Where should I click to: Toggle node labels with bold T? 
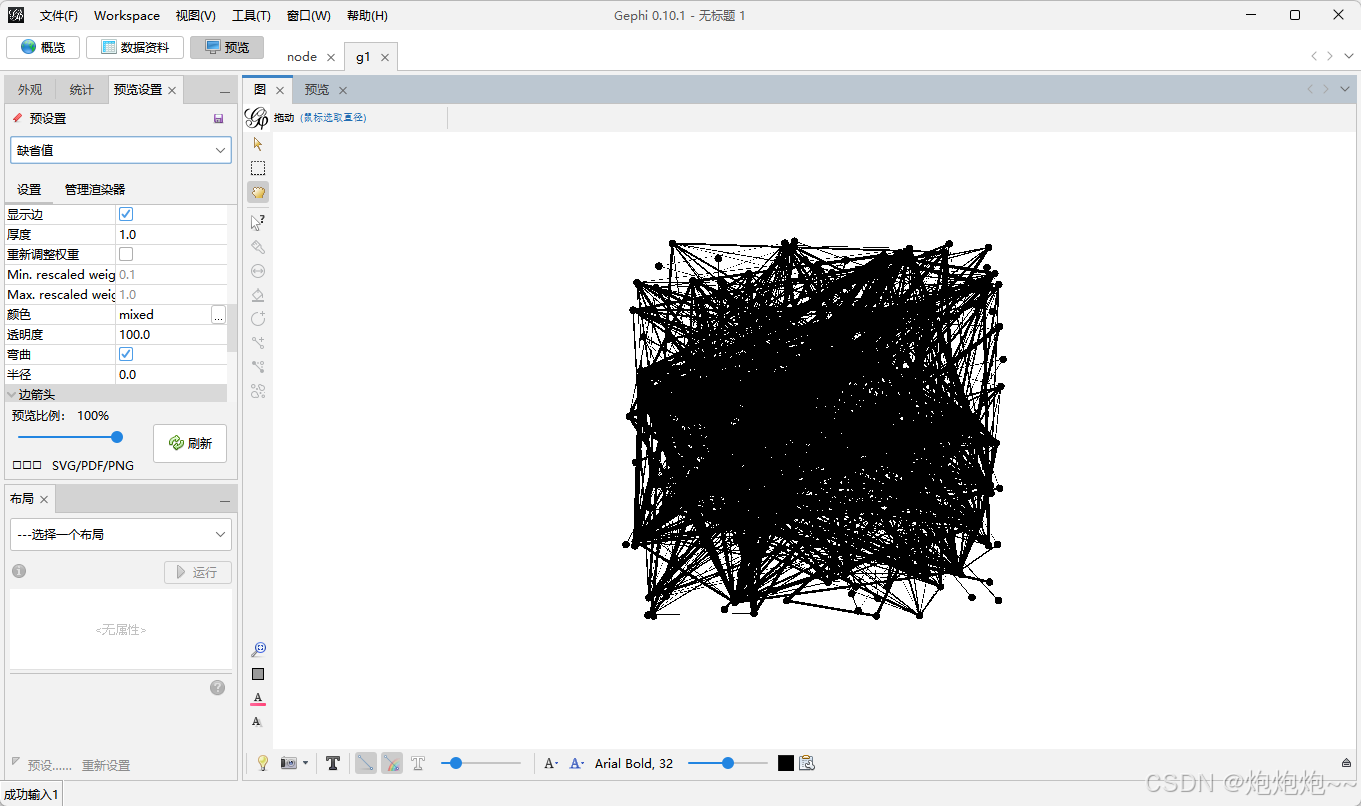click(333, 763)
